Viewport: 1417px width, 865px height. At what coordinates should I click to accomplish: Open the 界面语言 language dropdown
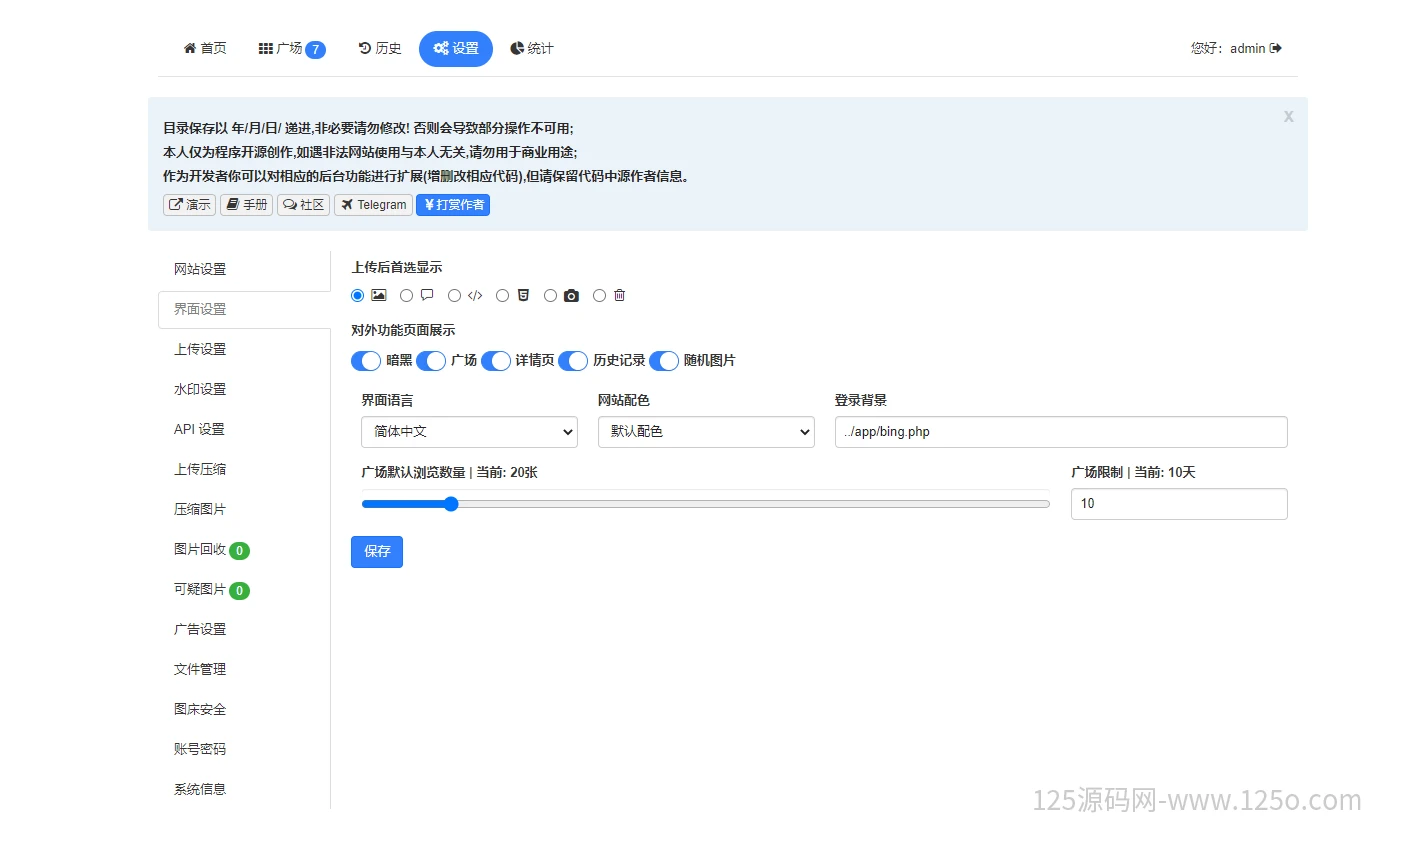469,432
